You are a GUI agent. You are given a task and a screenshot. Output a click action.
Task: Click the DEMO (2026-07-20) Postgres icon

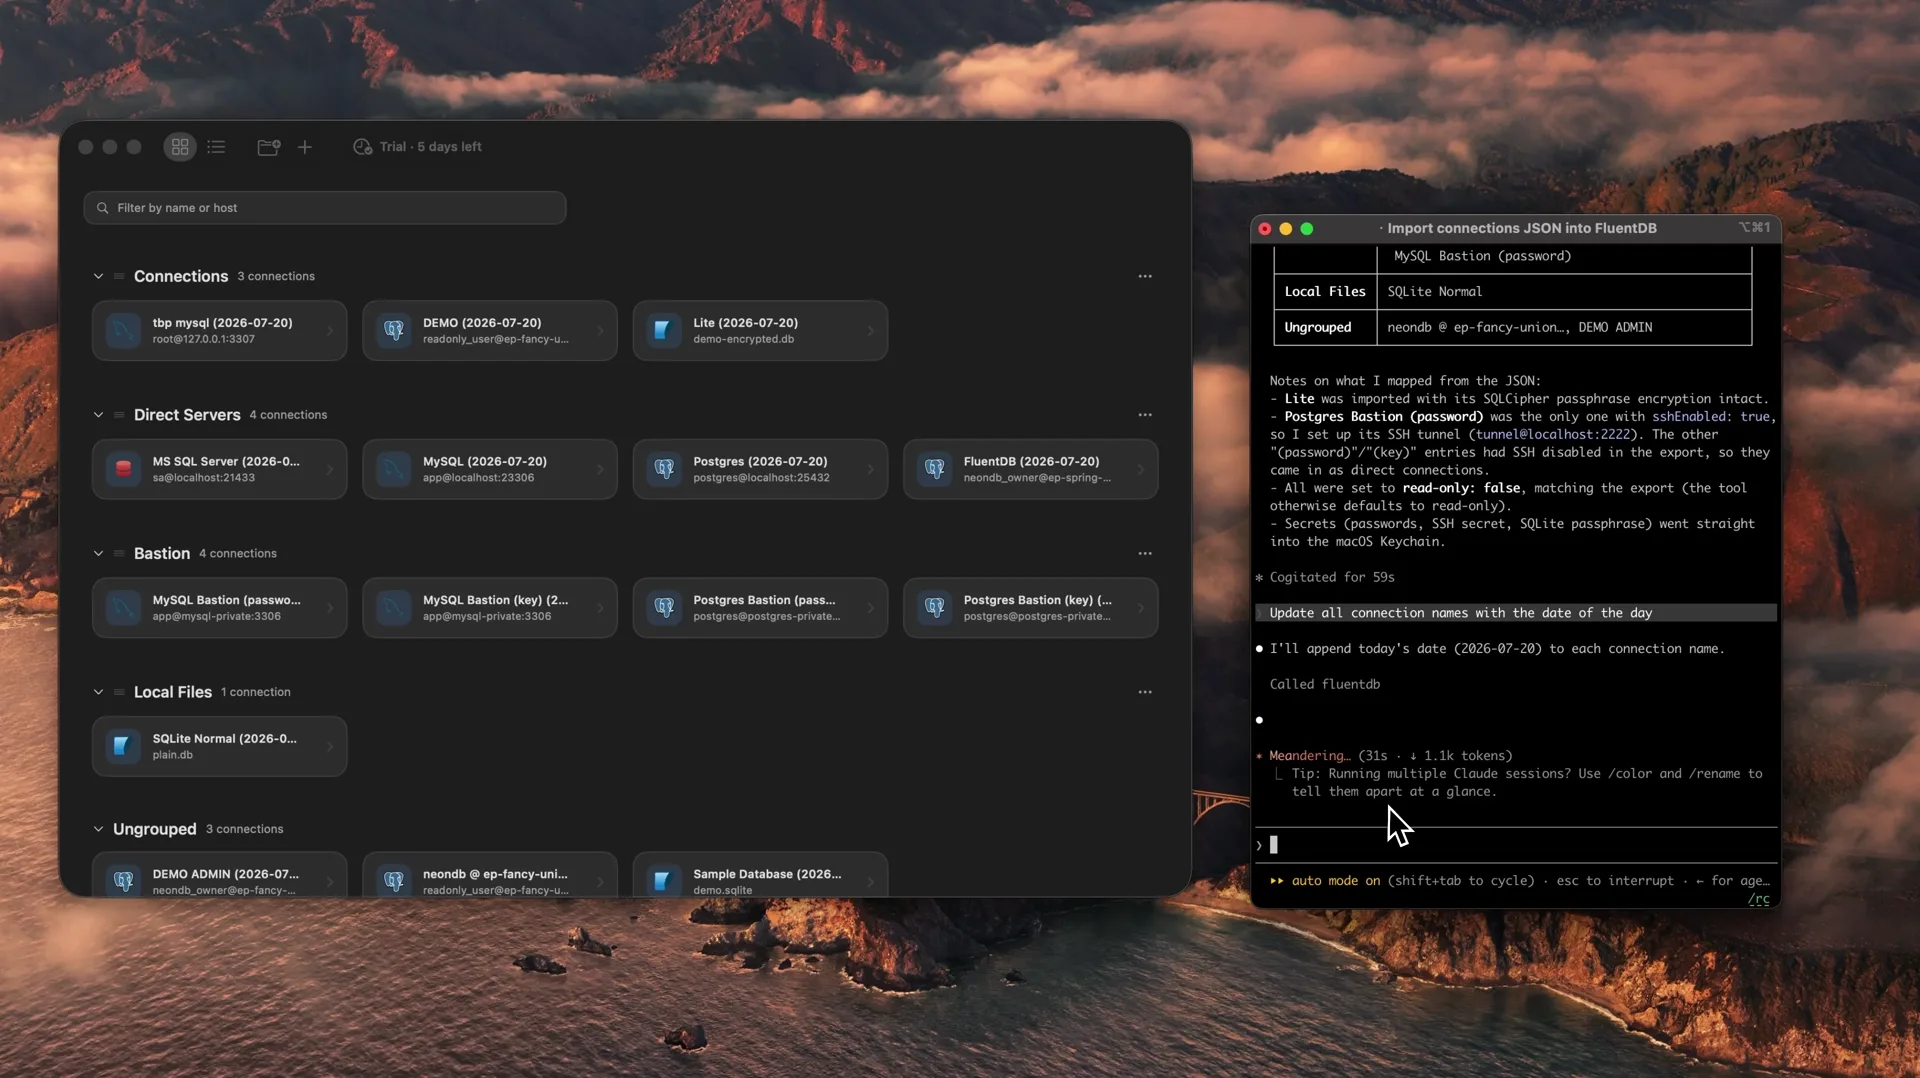(394, 330)
